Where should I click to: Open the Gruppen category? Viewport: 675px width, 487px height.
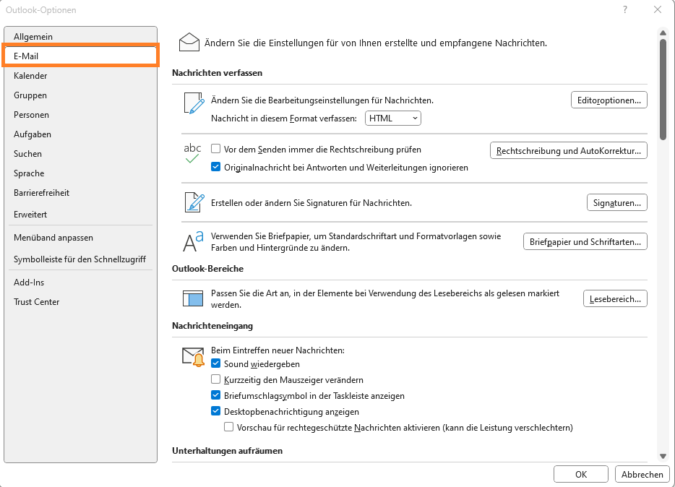tap(81, 95)
